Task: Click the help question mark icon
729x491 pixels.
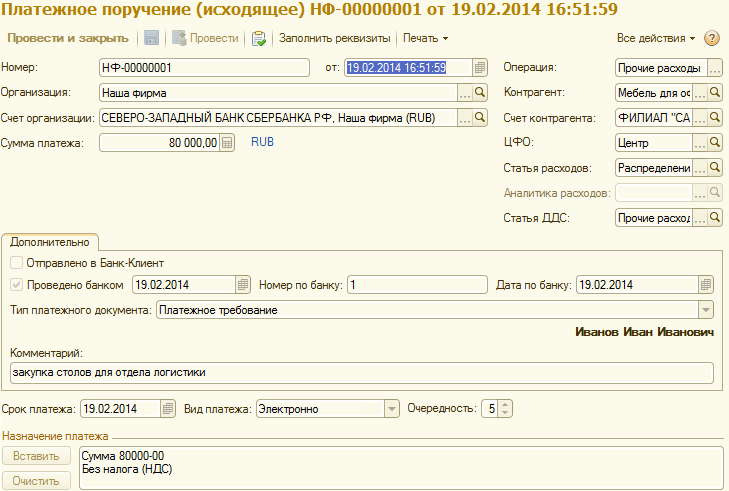Action: point(712,38)
